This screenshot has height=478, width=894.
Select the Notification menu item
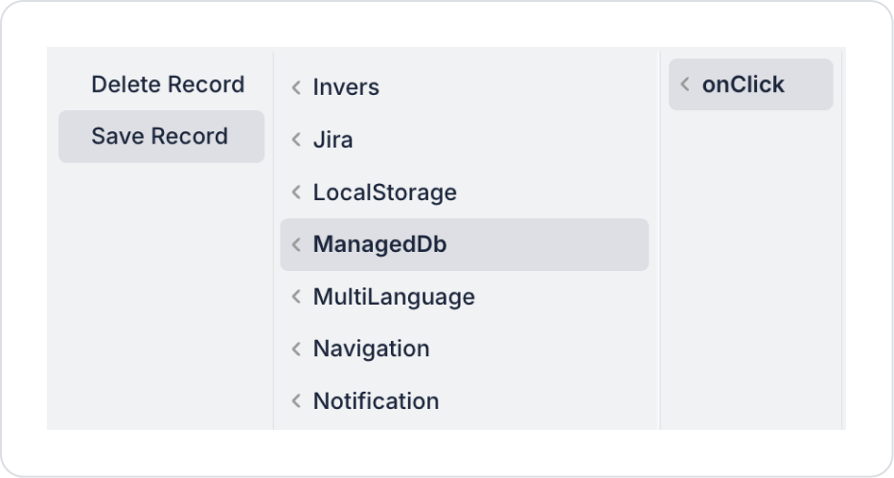pyautogui.click(x=375, y=401)
